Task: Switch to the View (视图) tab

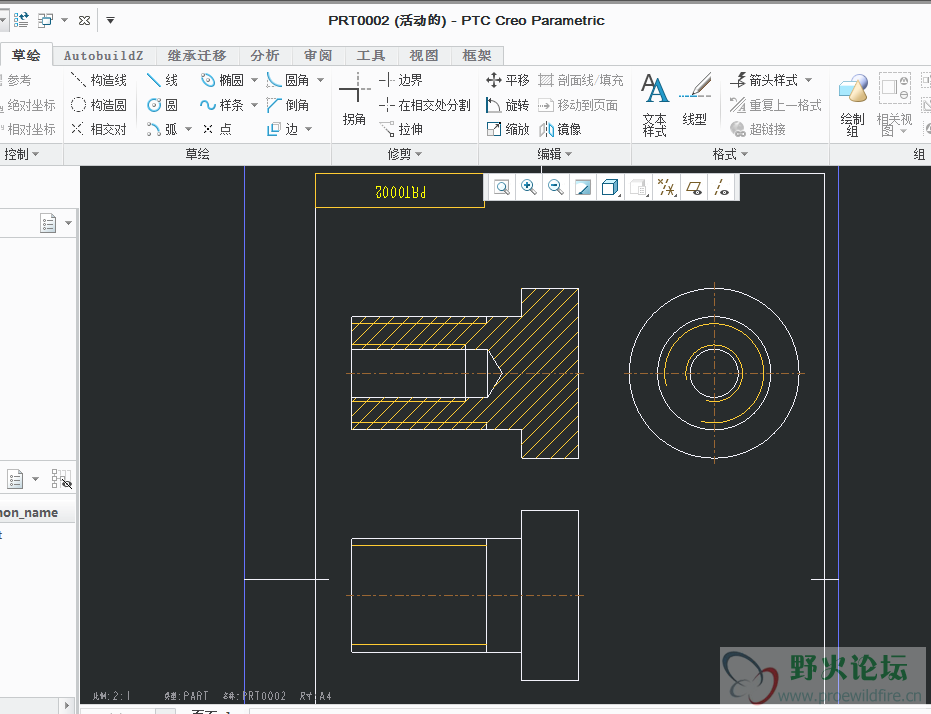Action: (424, 56)
